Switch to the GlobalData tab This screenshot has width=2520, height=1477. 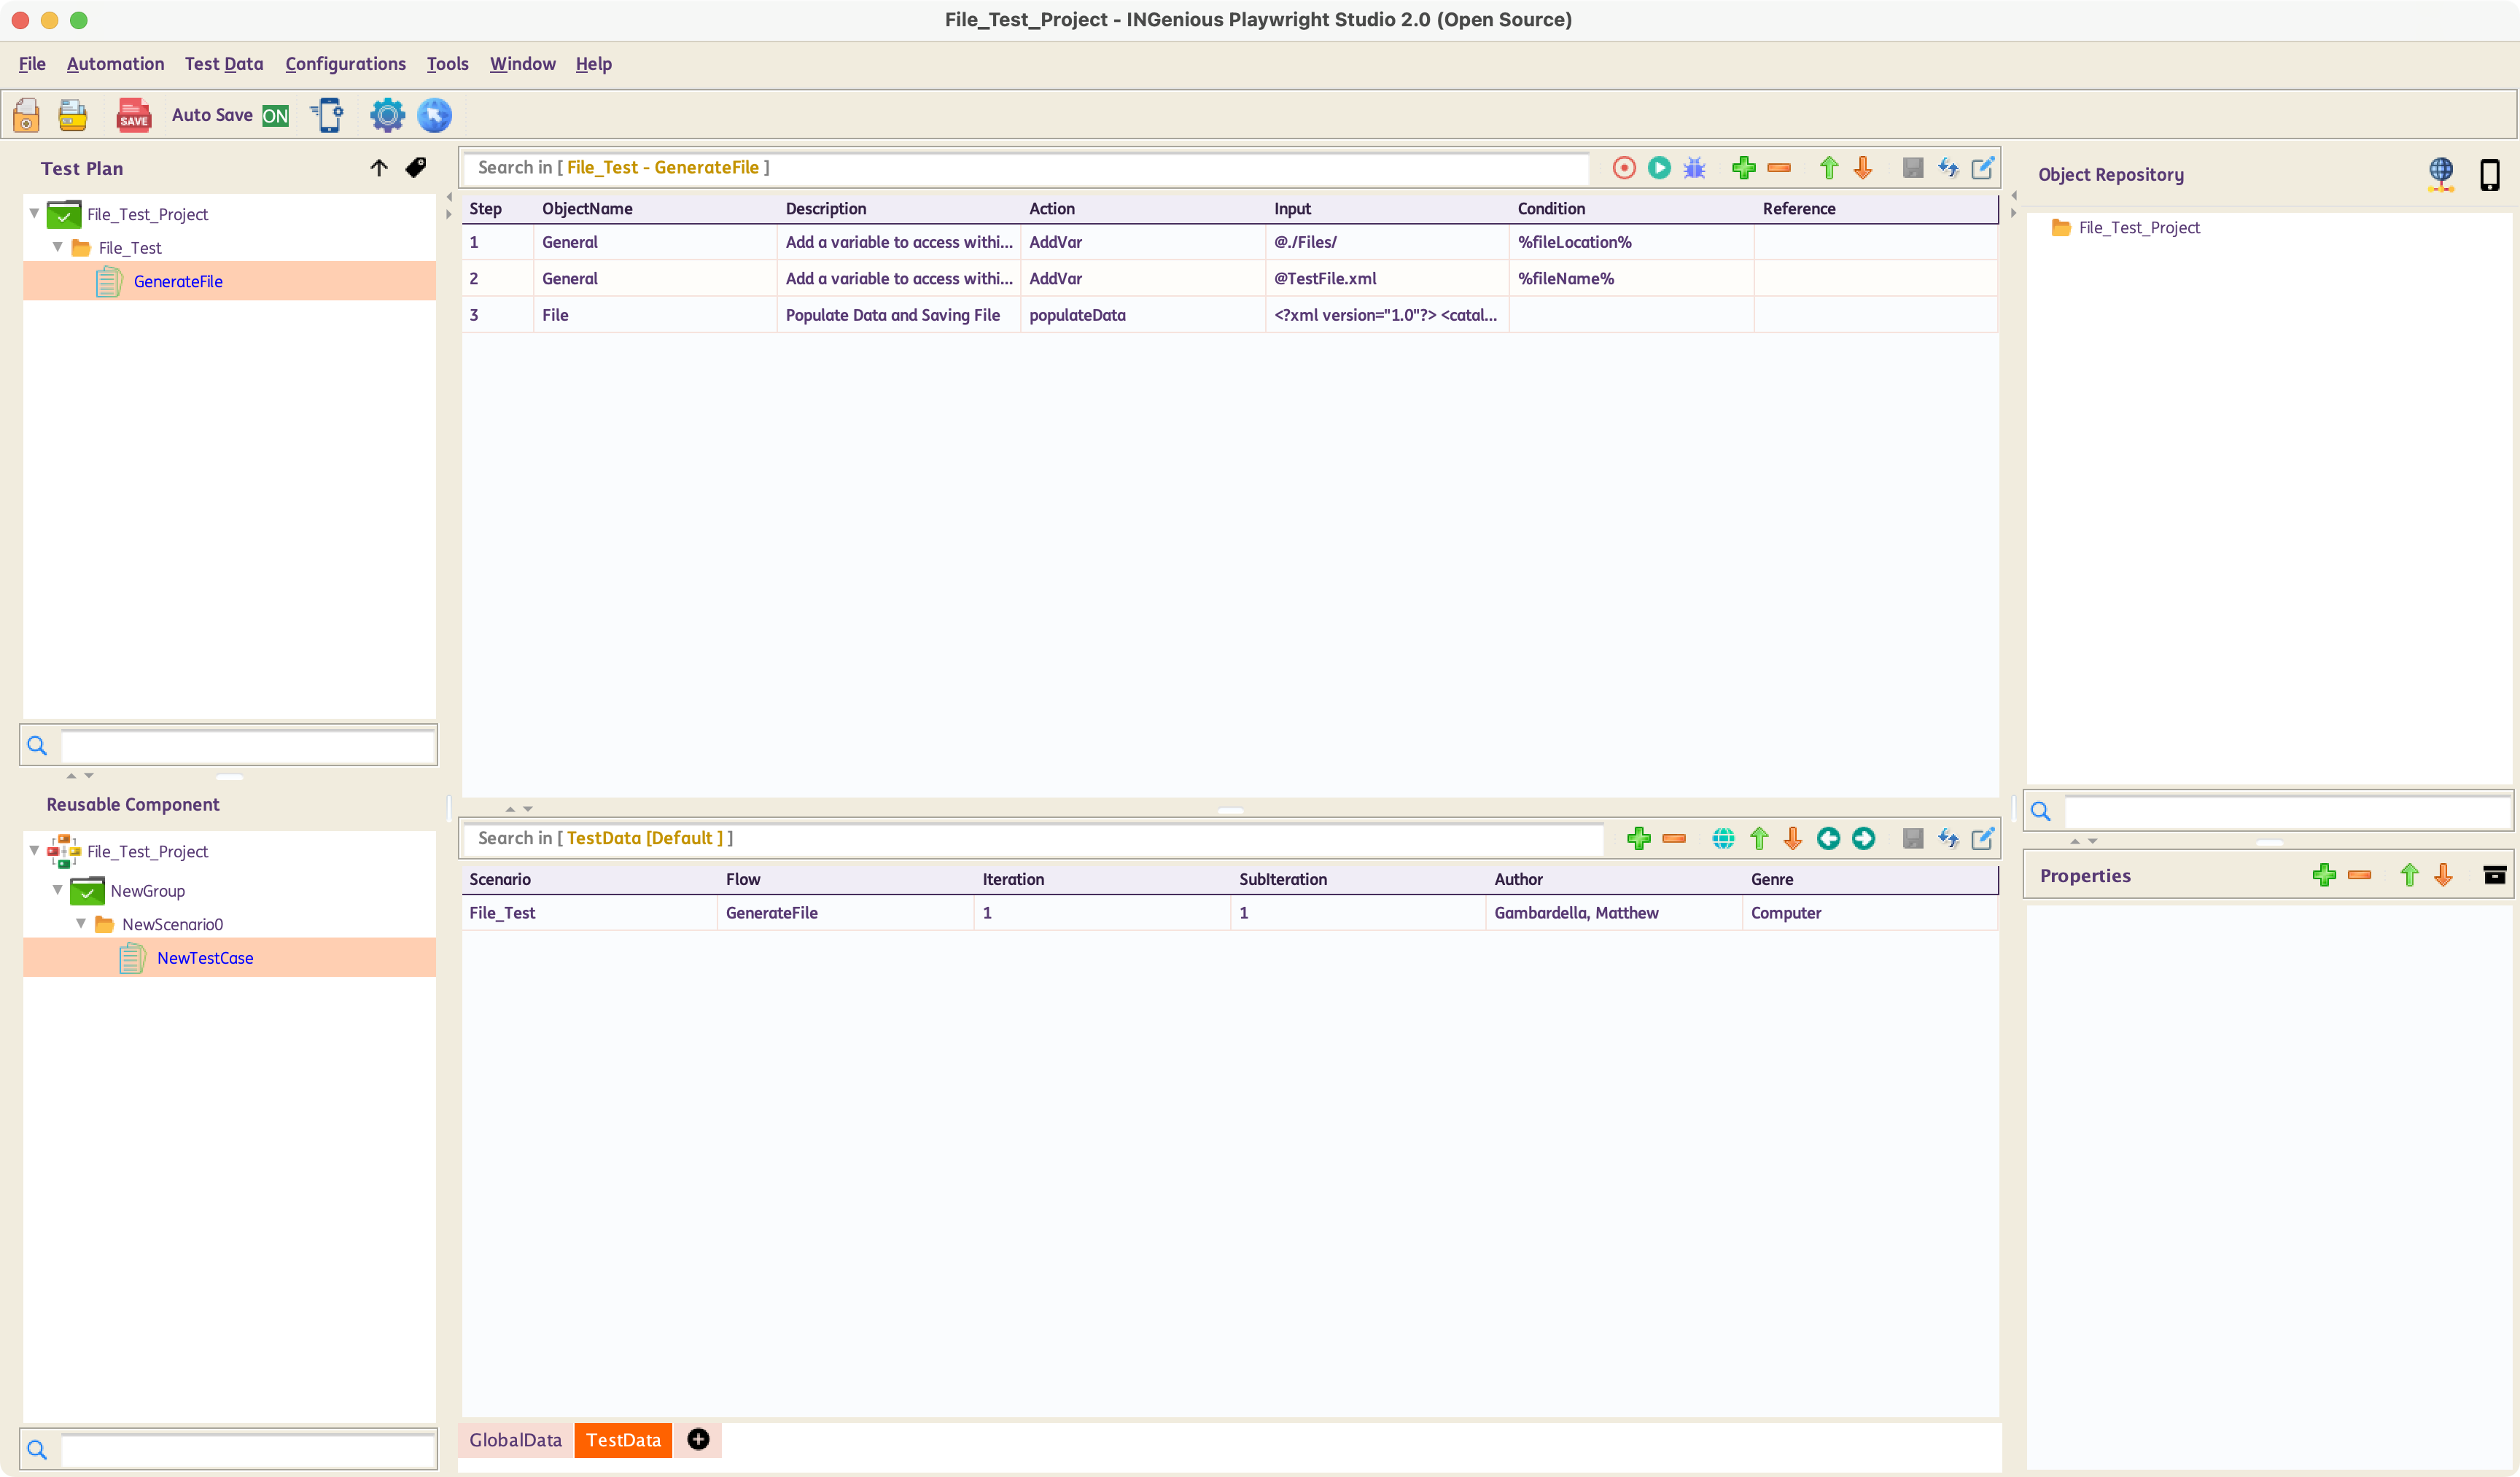[x=515, y=1439]
